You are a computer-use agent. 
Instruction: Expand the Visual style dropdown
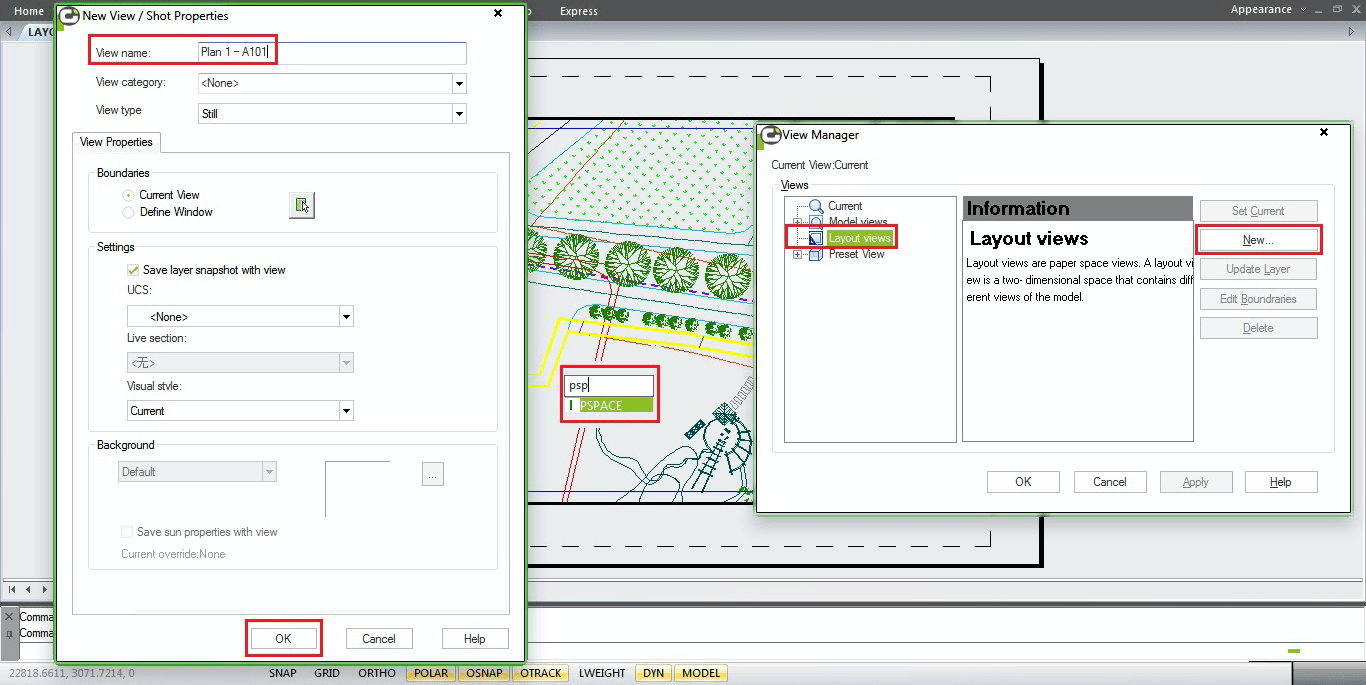346,411
